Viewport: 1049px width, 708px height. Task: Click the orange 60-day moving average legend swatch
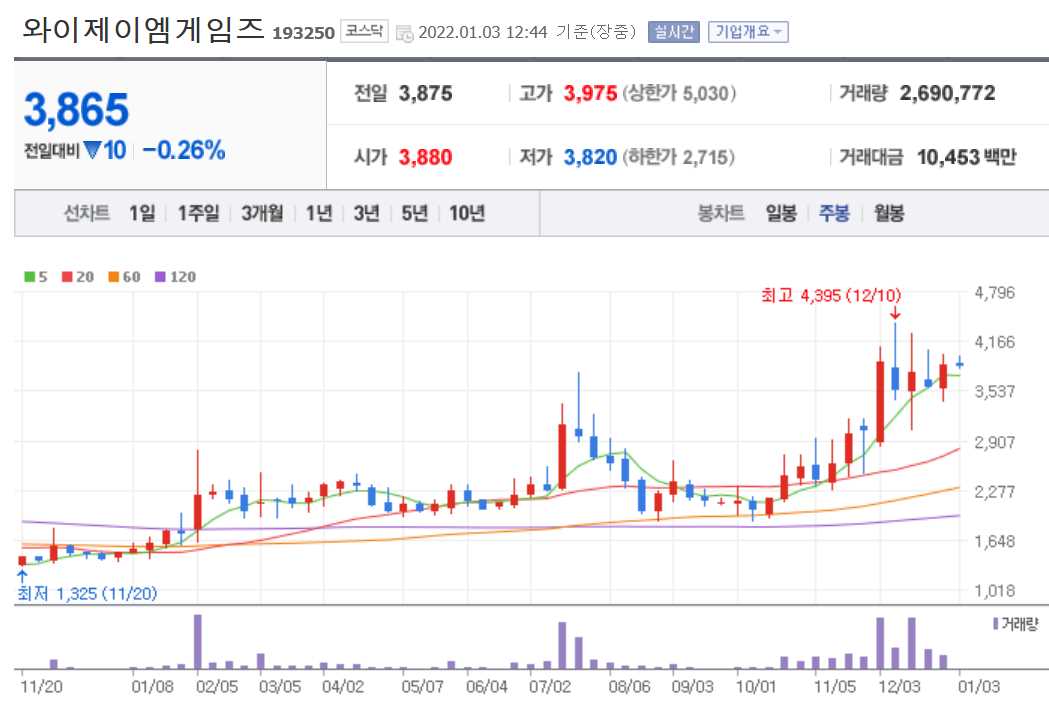tap(114, 277)
